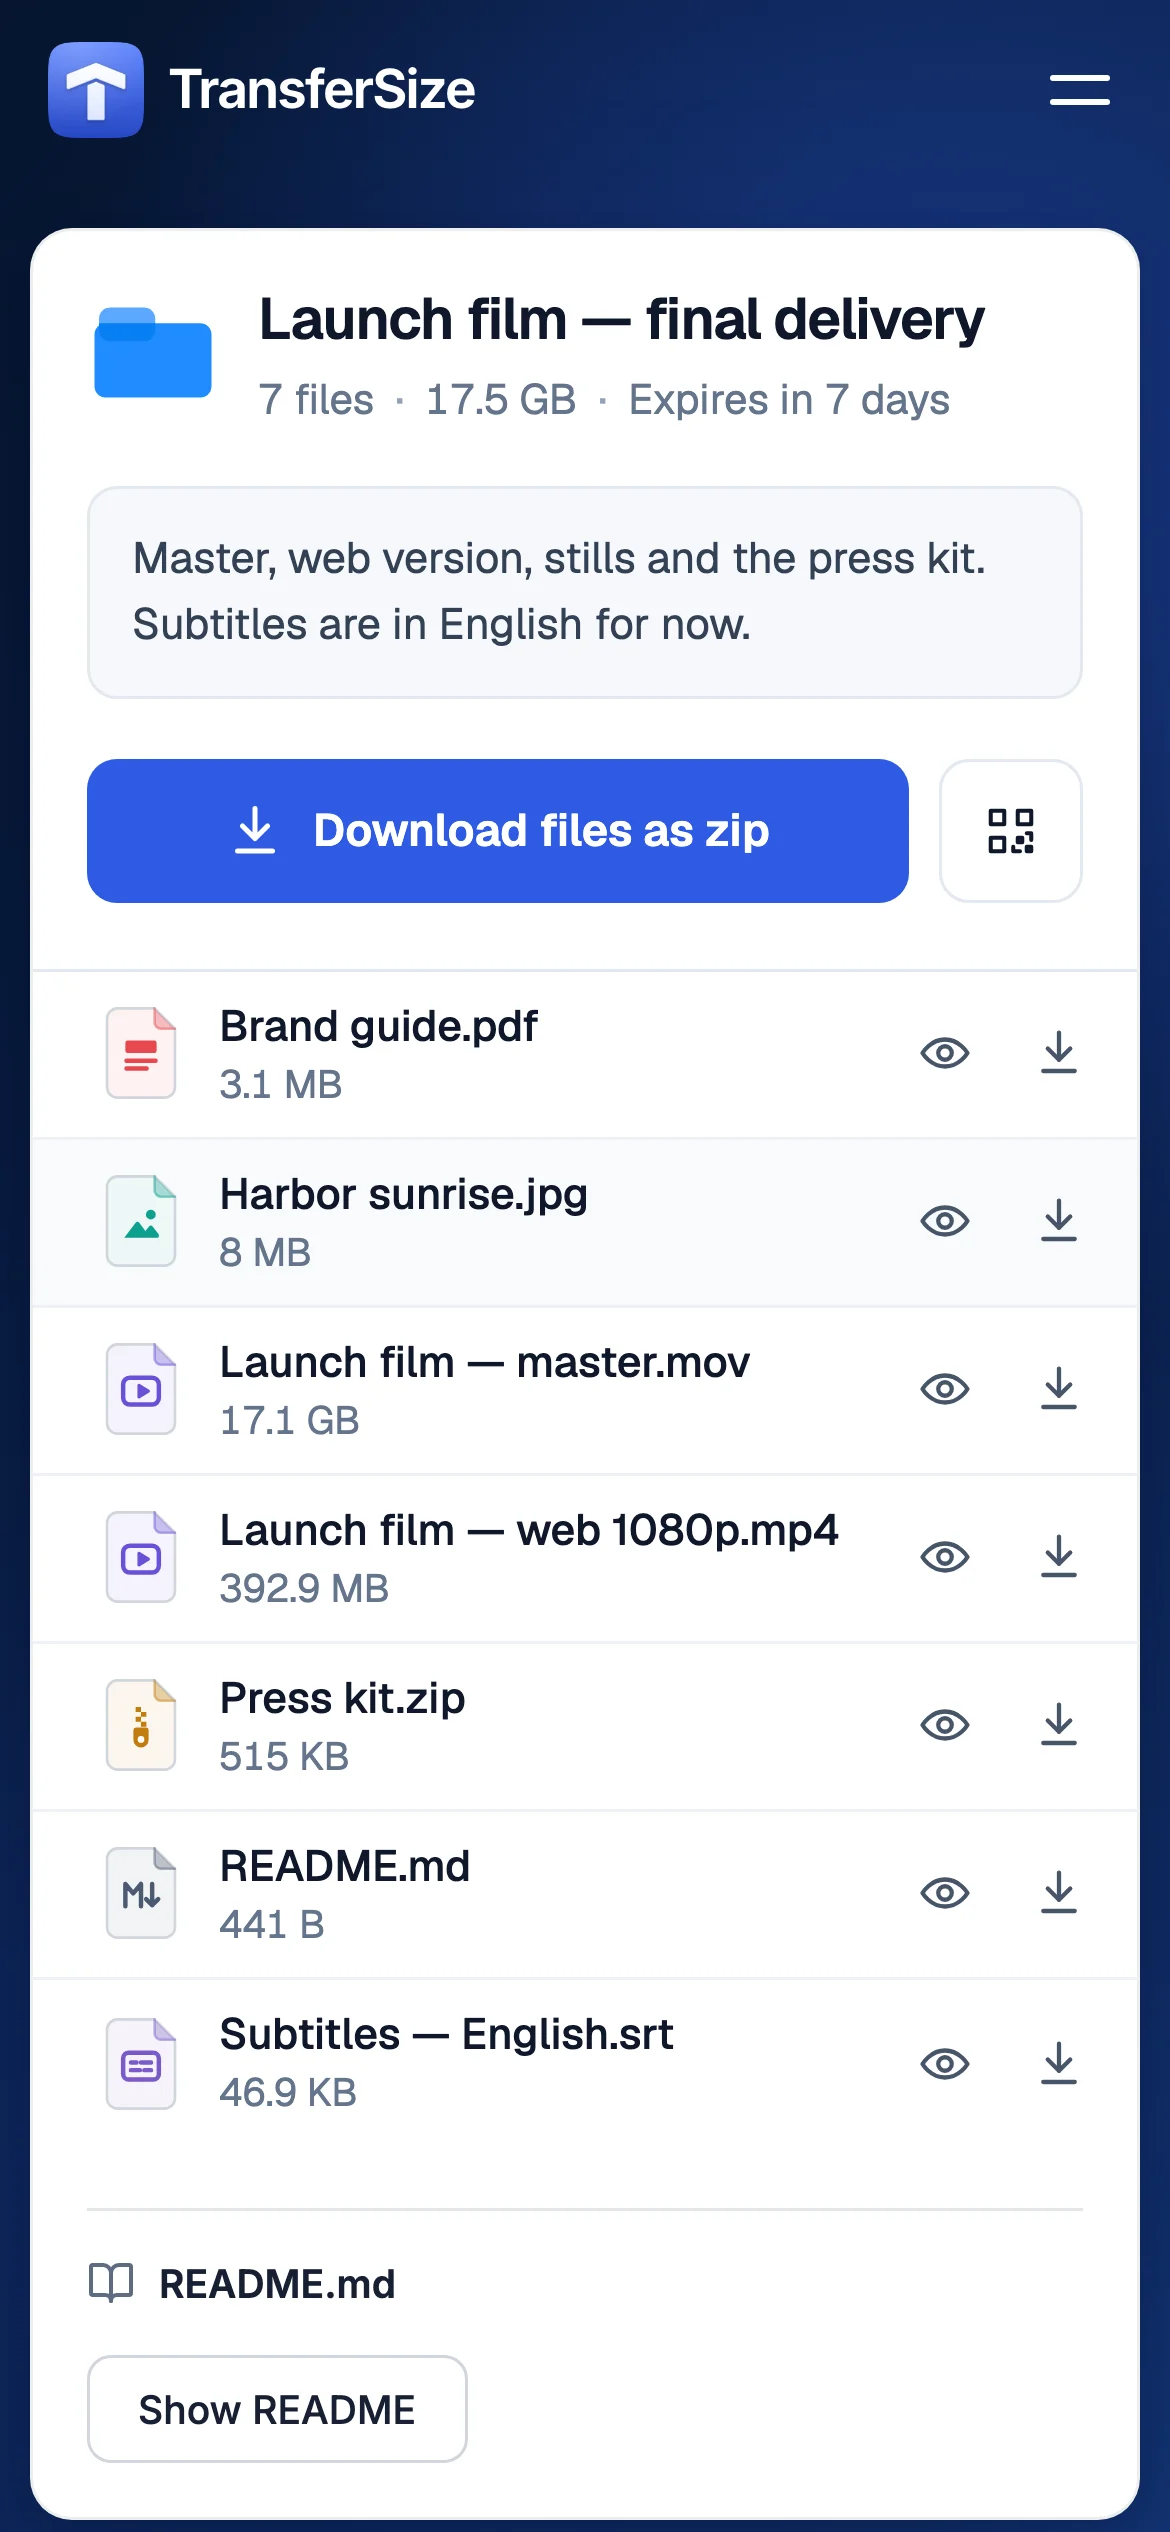1170x2532 pixels.
Task: Click the 17.1 GB size label
Action: (x=289, y=1420)
